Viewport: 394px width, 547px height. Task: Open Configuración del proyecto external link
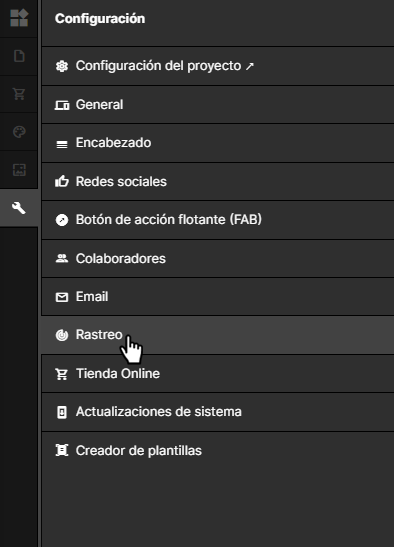coord(218,66)
